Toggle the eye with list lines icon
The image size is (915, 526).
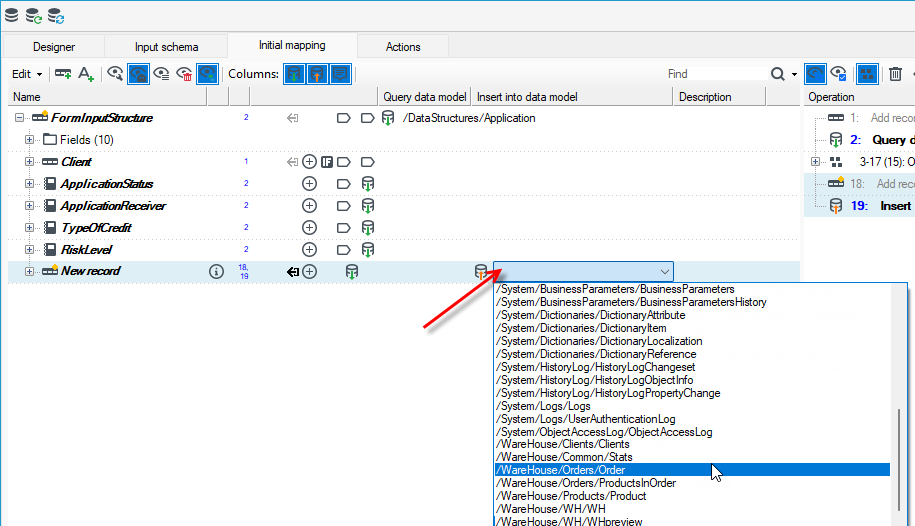[161, 74]
